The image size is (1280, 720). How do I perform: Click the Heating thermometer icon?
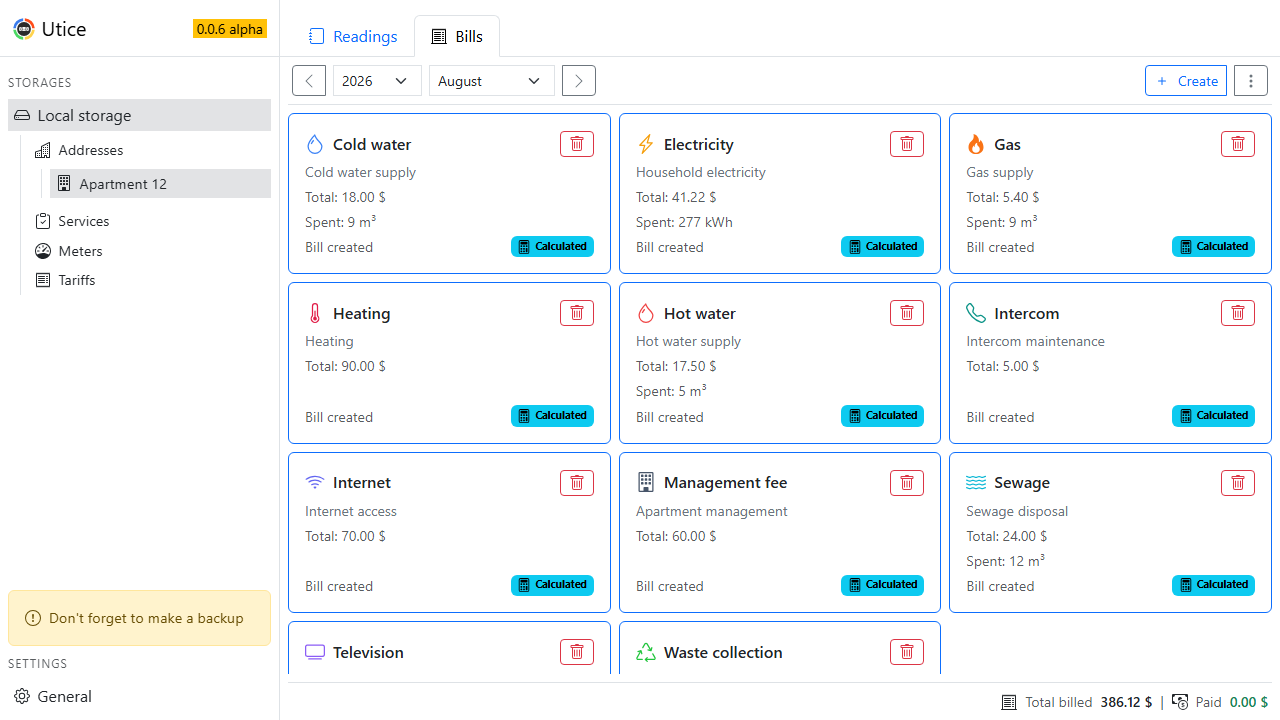[x=315, y=313]
